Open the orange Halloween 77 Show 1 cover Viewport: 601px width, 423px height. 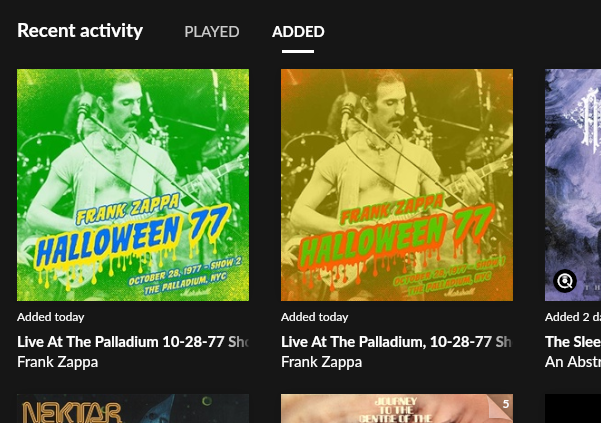(397, 185)
